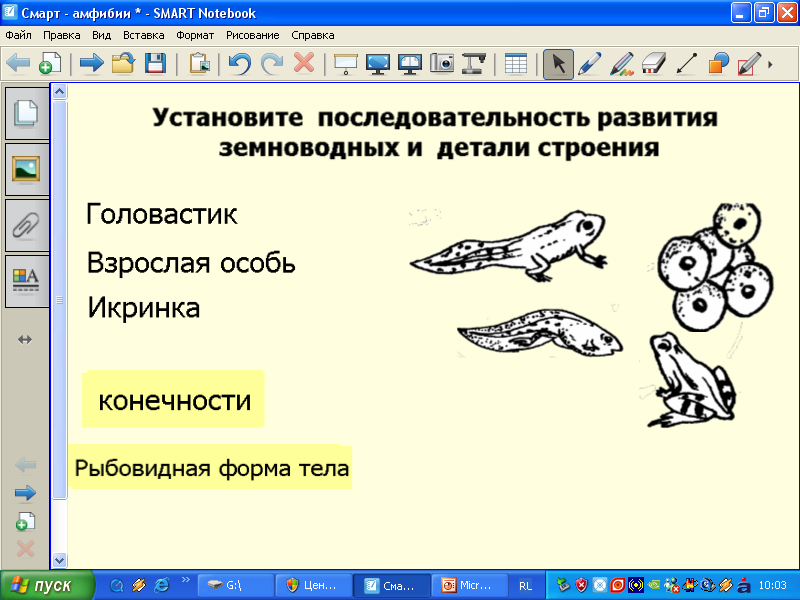Enable dual page display
The height and width of the screenshot is (600, 800).
coord(410,64)
